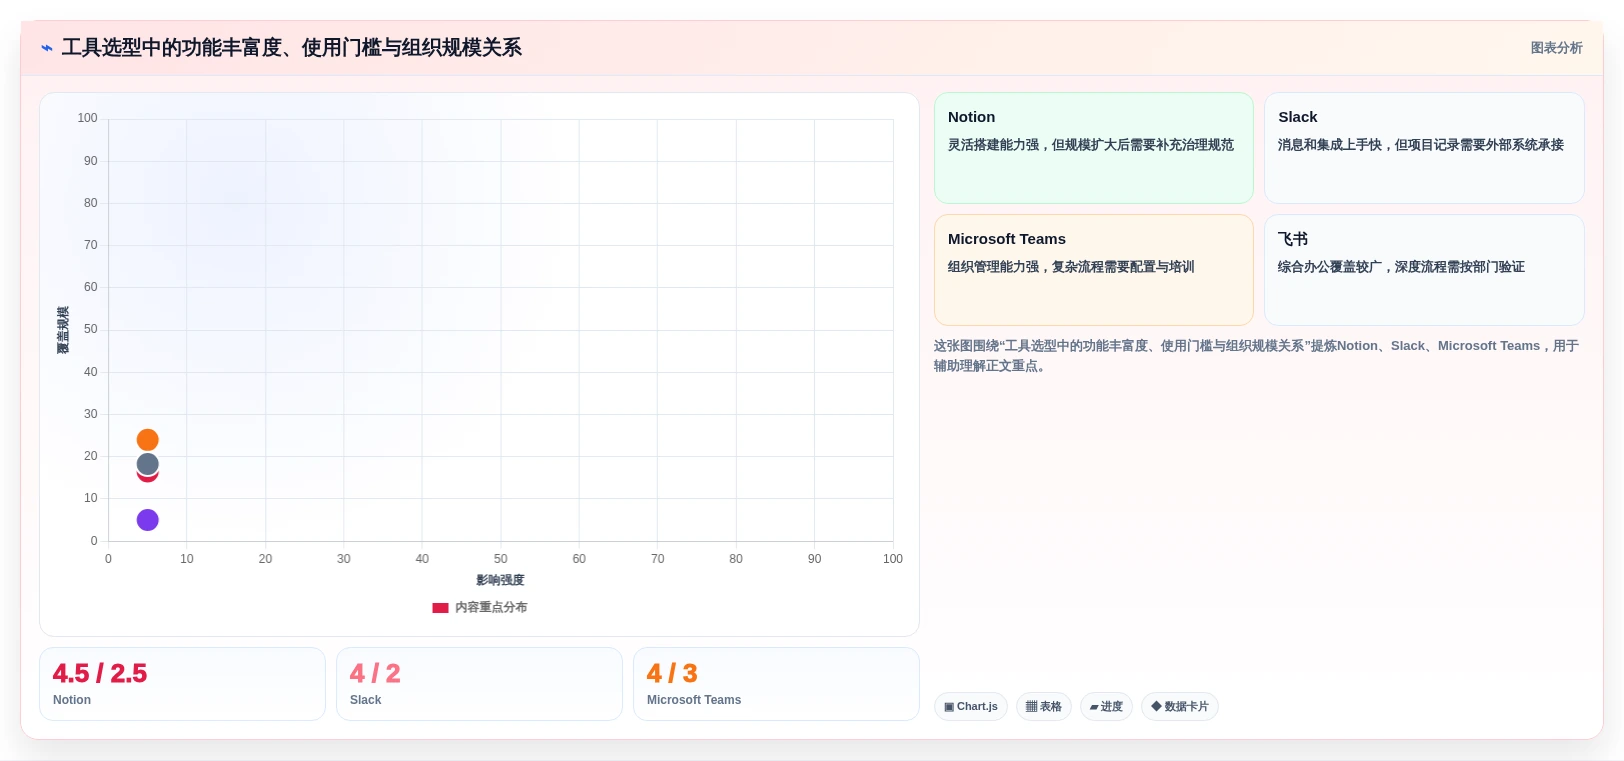Click the y-axis tick label 100

pyautogui.click(x=87, y=118)
